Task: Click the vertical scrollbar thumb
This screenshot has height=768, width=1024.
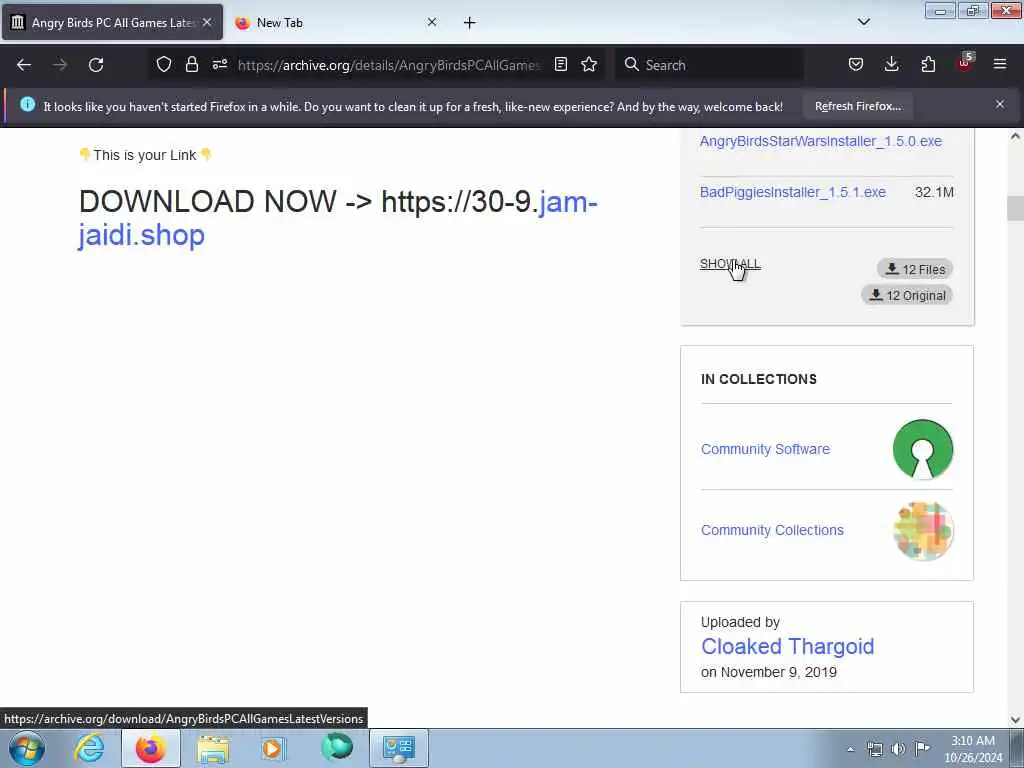Action: click(x=1015, y=208)
